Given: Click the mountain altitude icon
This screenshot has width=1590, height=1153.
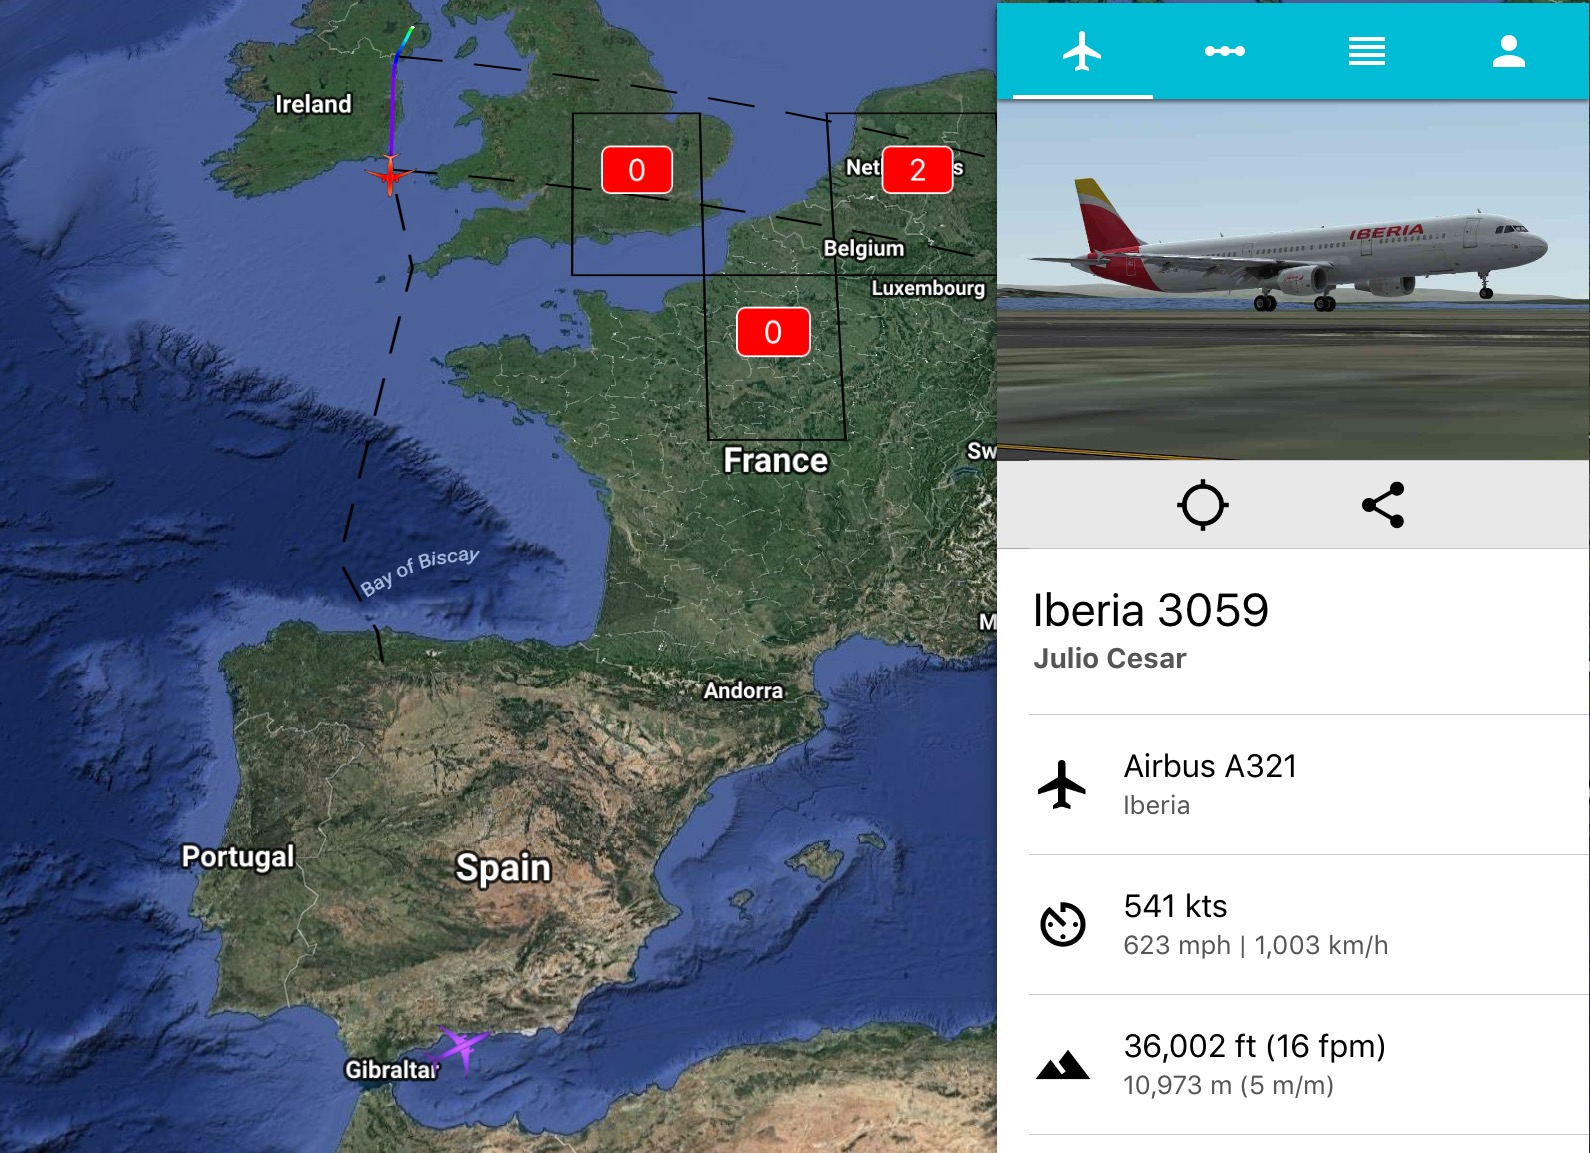Looking at the screenshot, I should (1062, 1065).
